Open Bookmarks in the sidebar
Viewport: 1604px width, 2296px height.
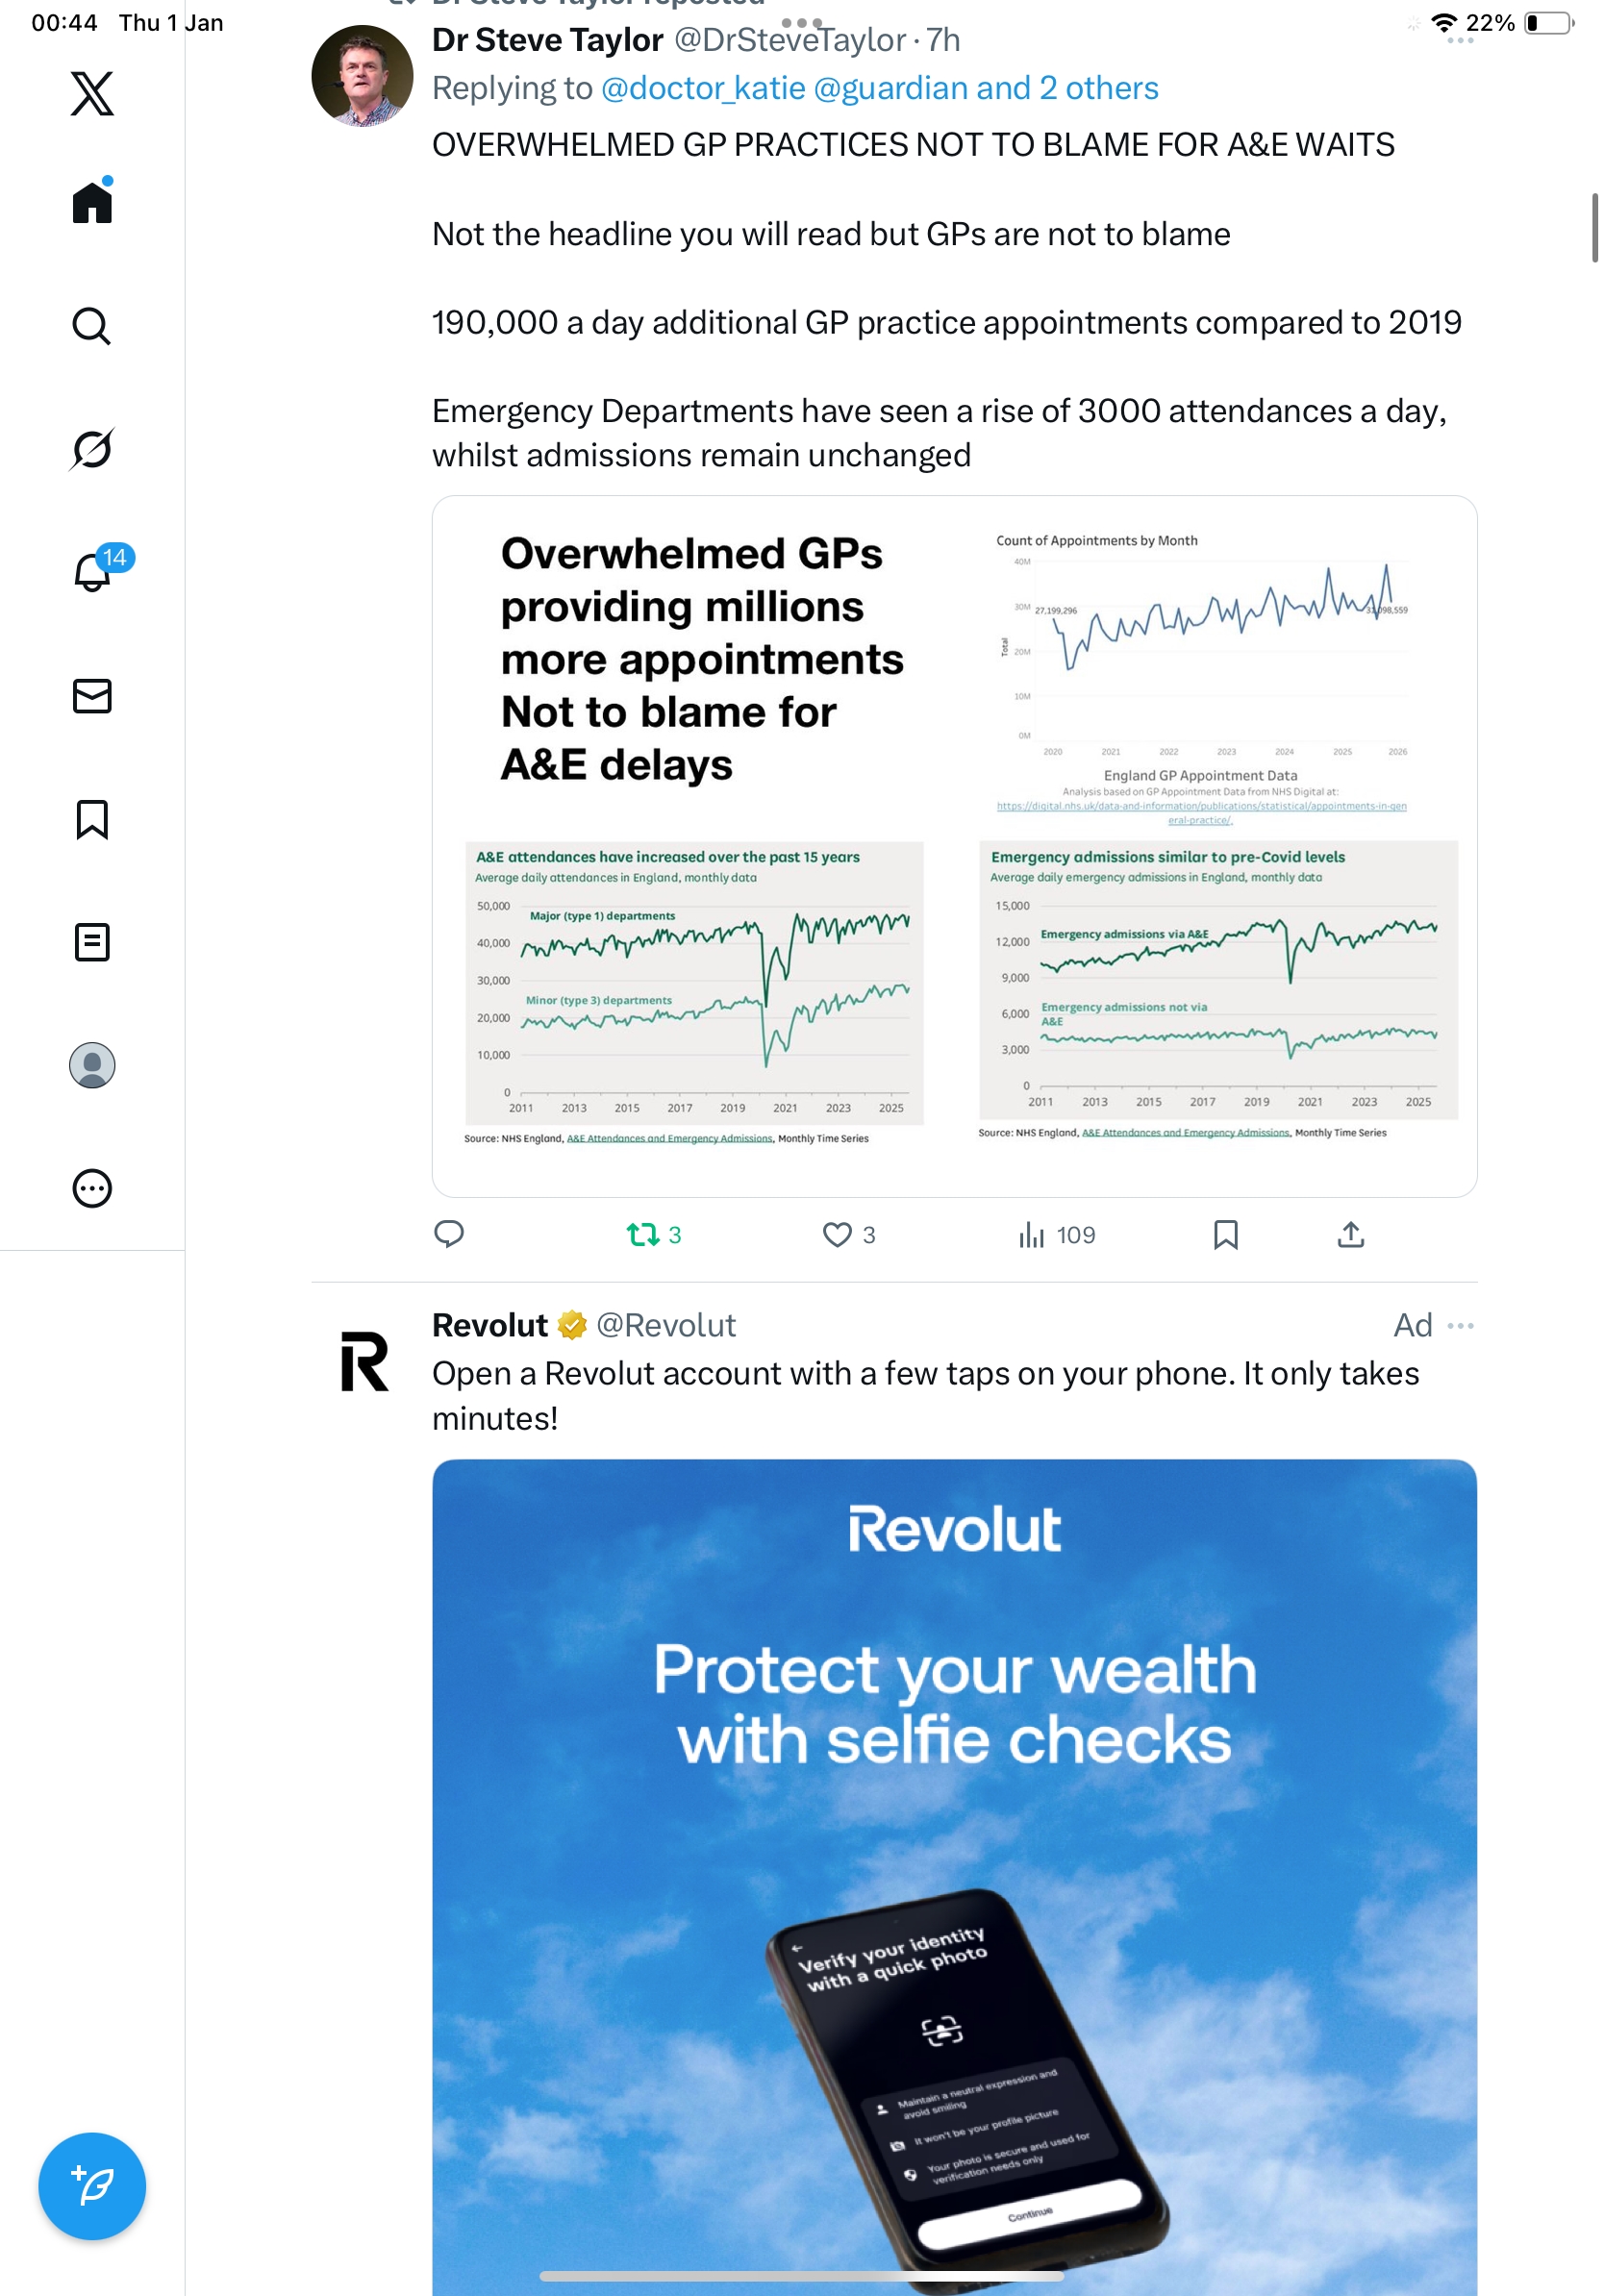point(92,819)
